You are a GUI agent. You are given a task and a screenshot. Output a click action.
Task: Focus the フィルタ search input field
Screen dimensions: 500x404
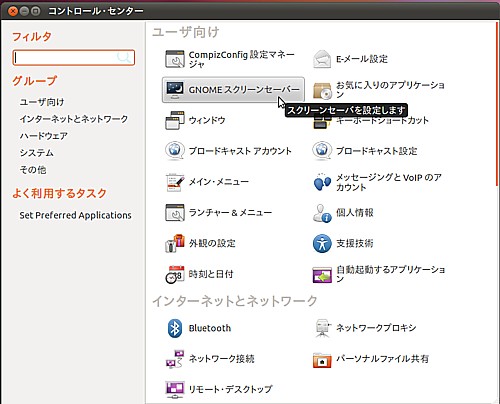pyautogui.click(x=74, y=58)
